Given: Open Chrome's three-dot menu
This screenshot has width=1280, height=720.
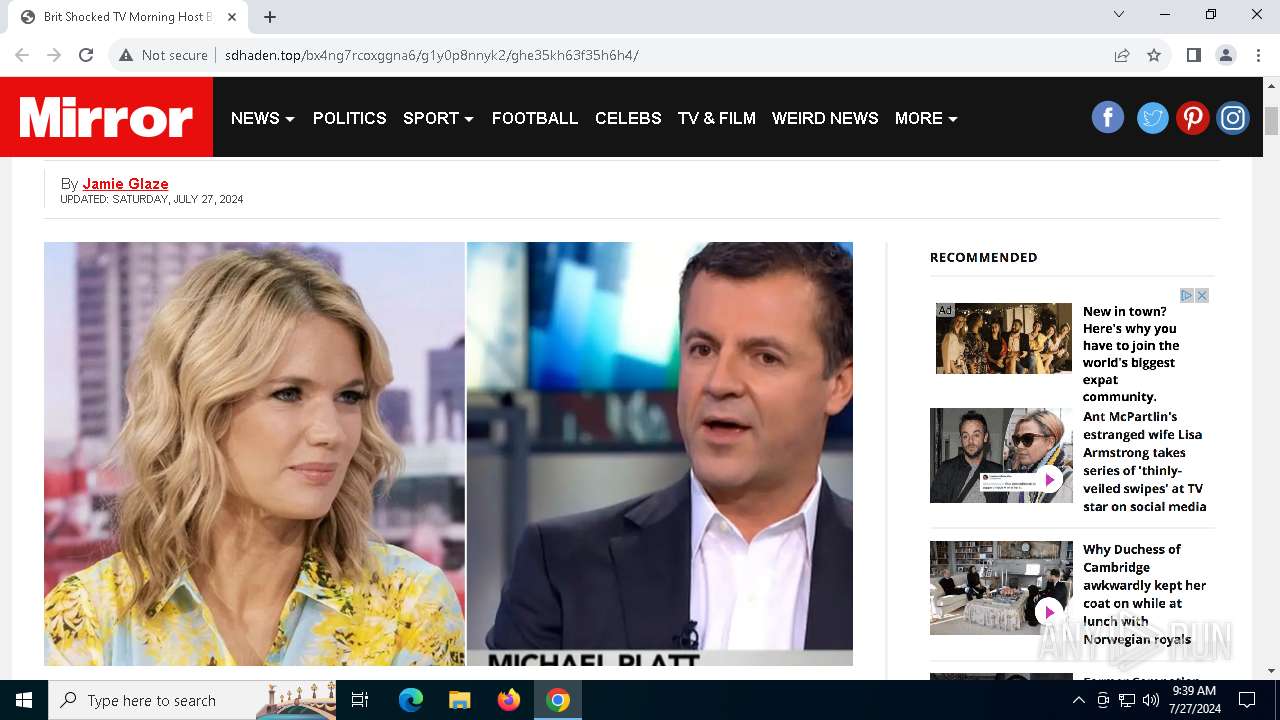Looking at the screenshot, I should click(1258, 55).
